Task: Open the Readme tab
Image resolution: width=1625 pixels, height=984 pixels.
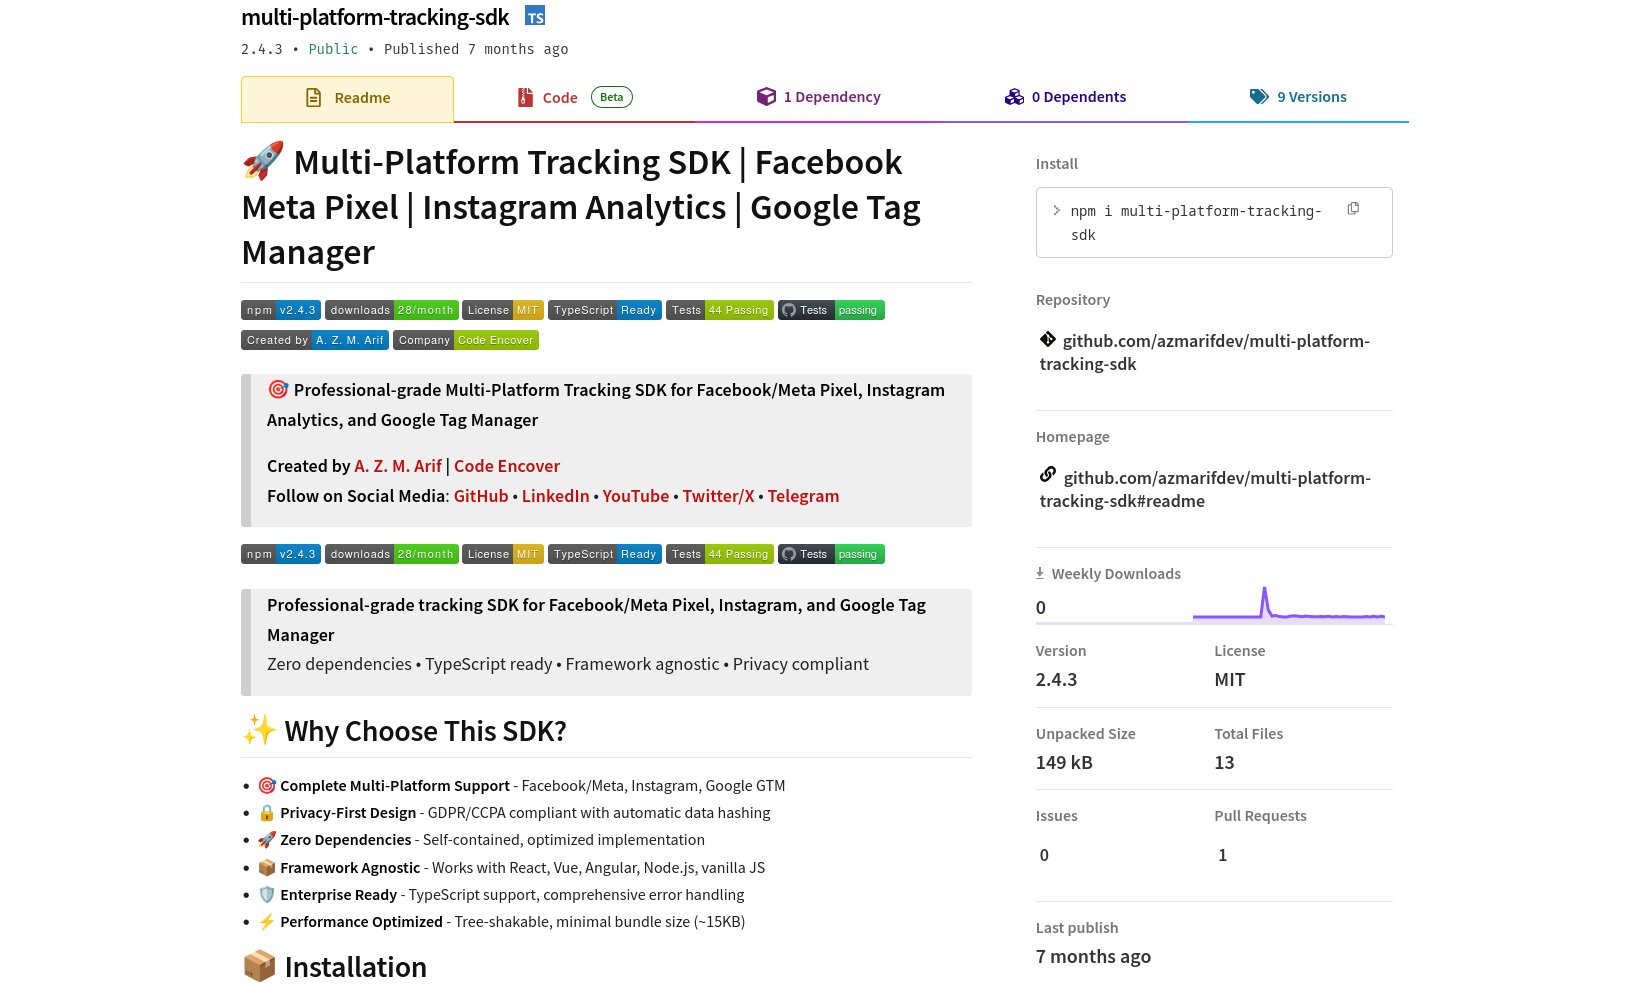Action: point(347,98)
